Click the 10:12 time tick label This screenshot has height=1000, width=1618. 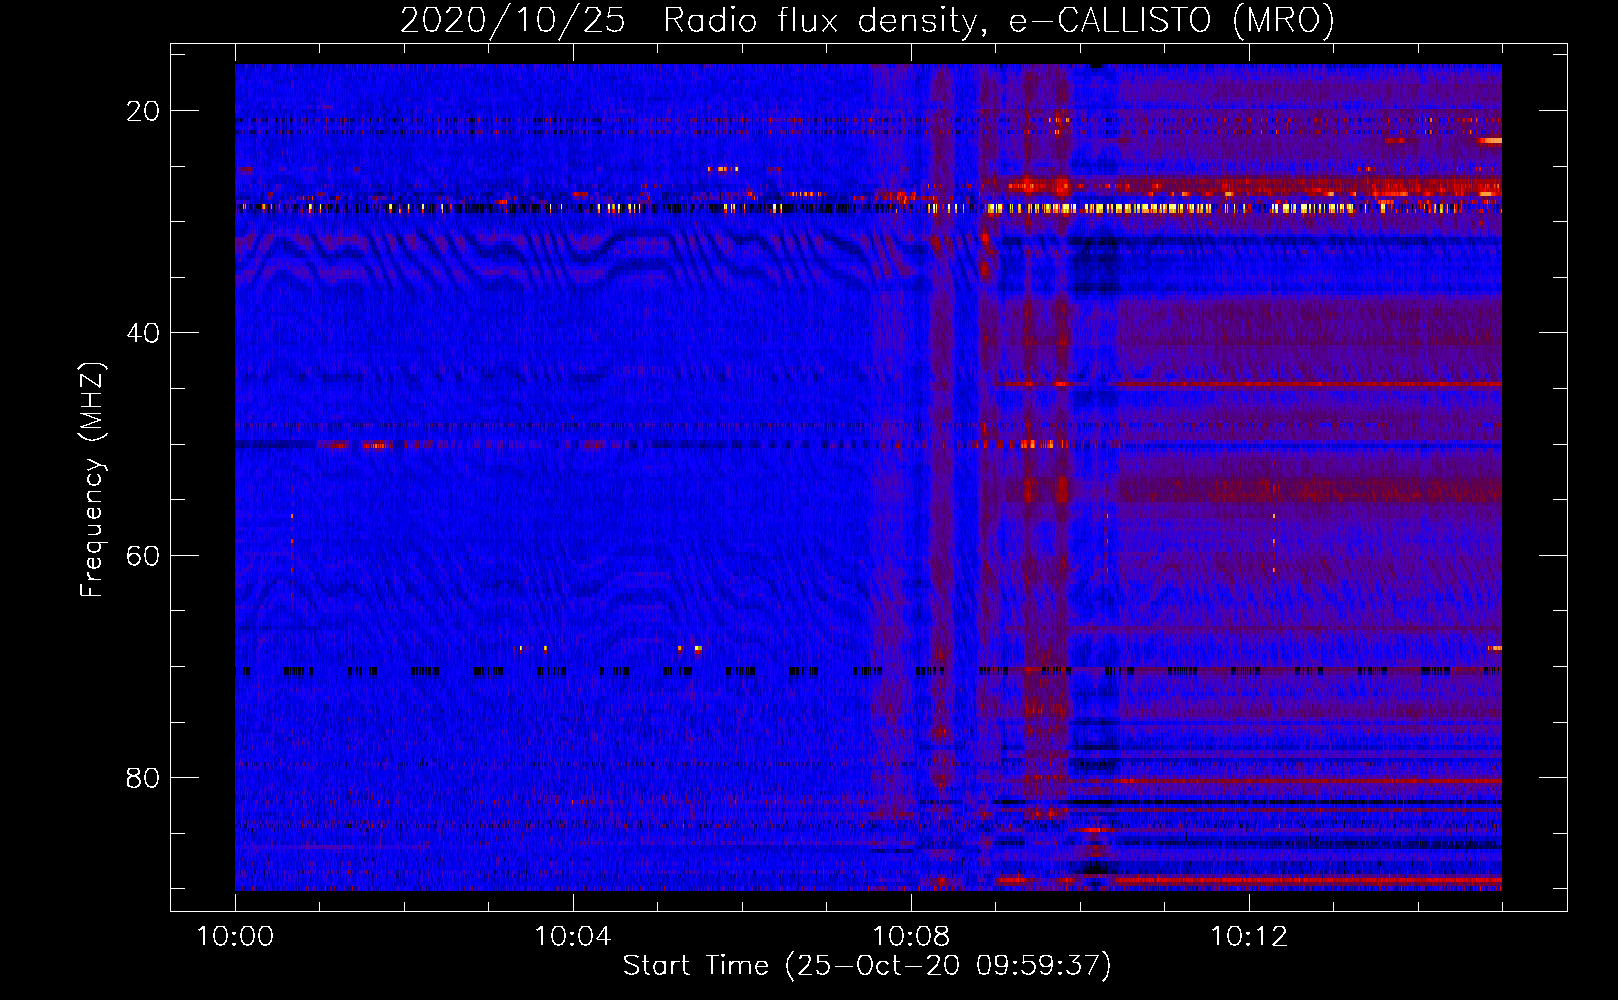click(x=1249, y=936)
